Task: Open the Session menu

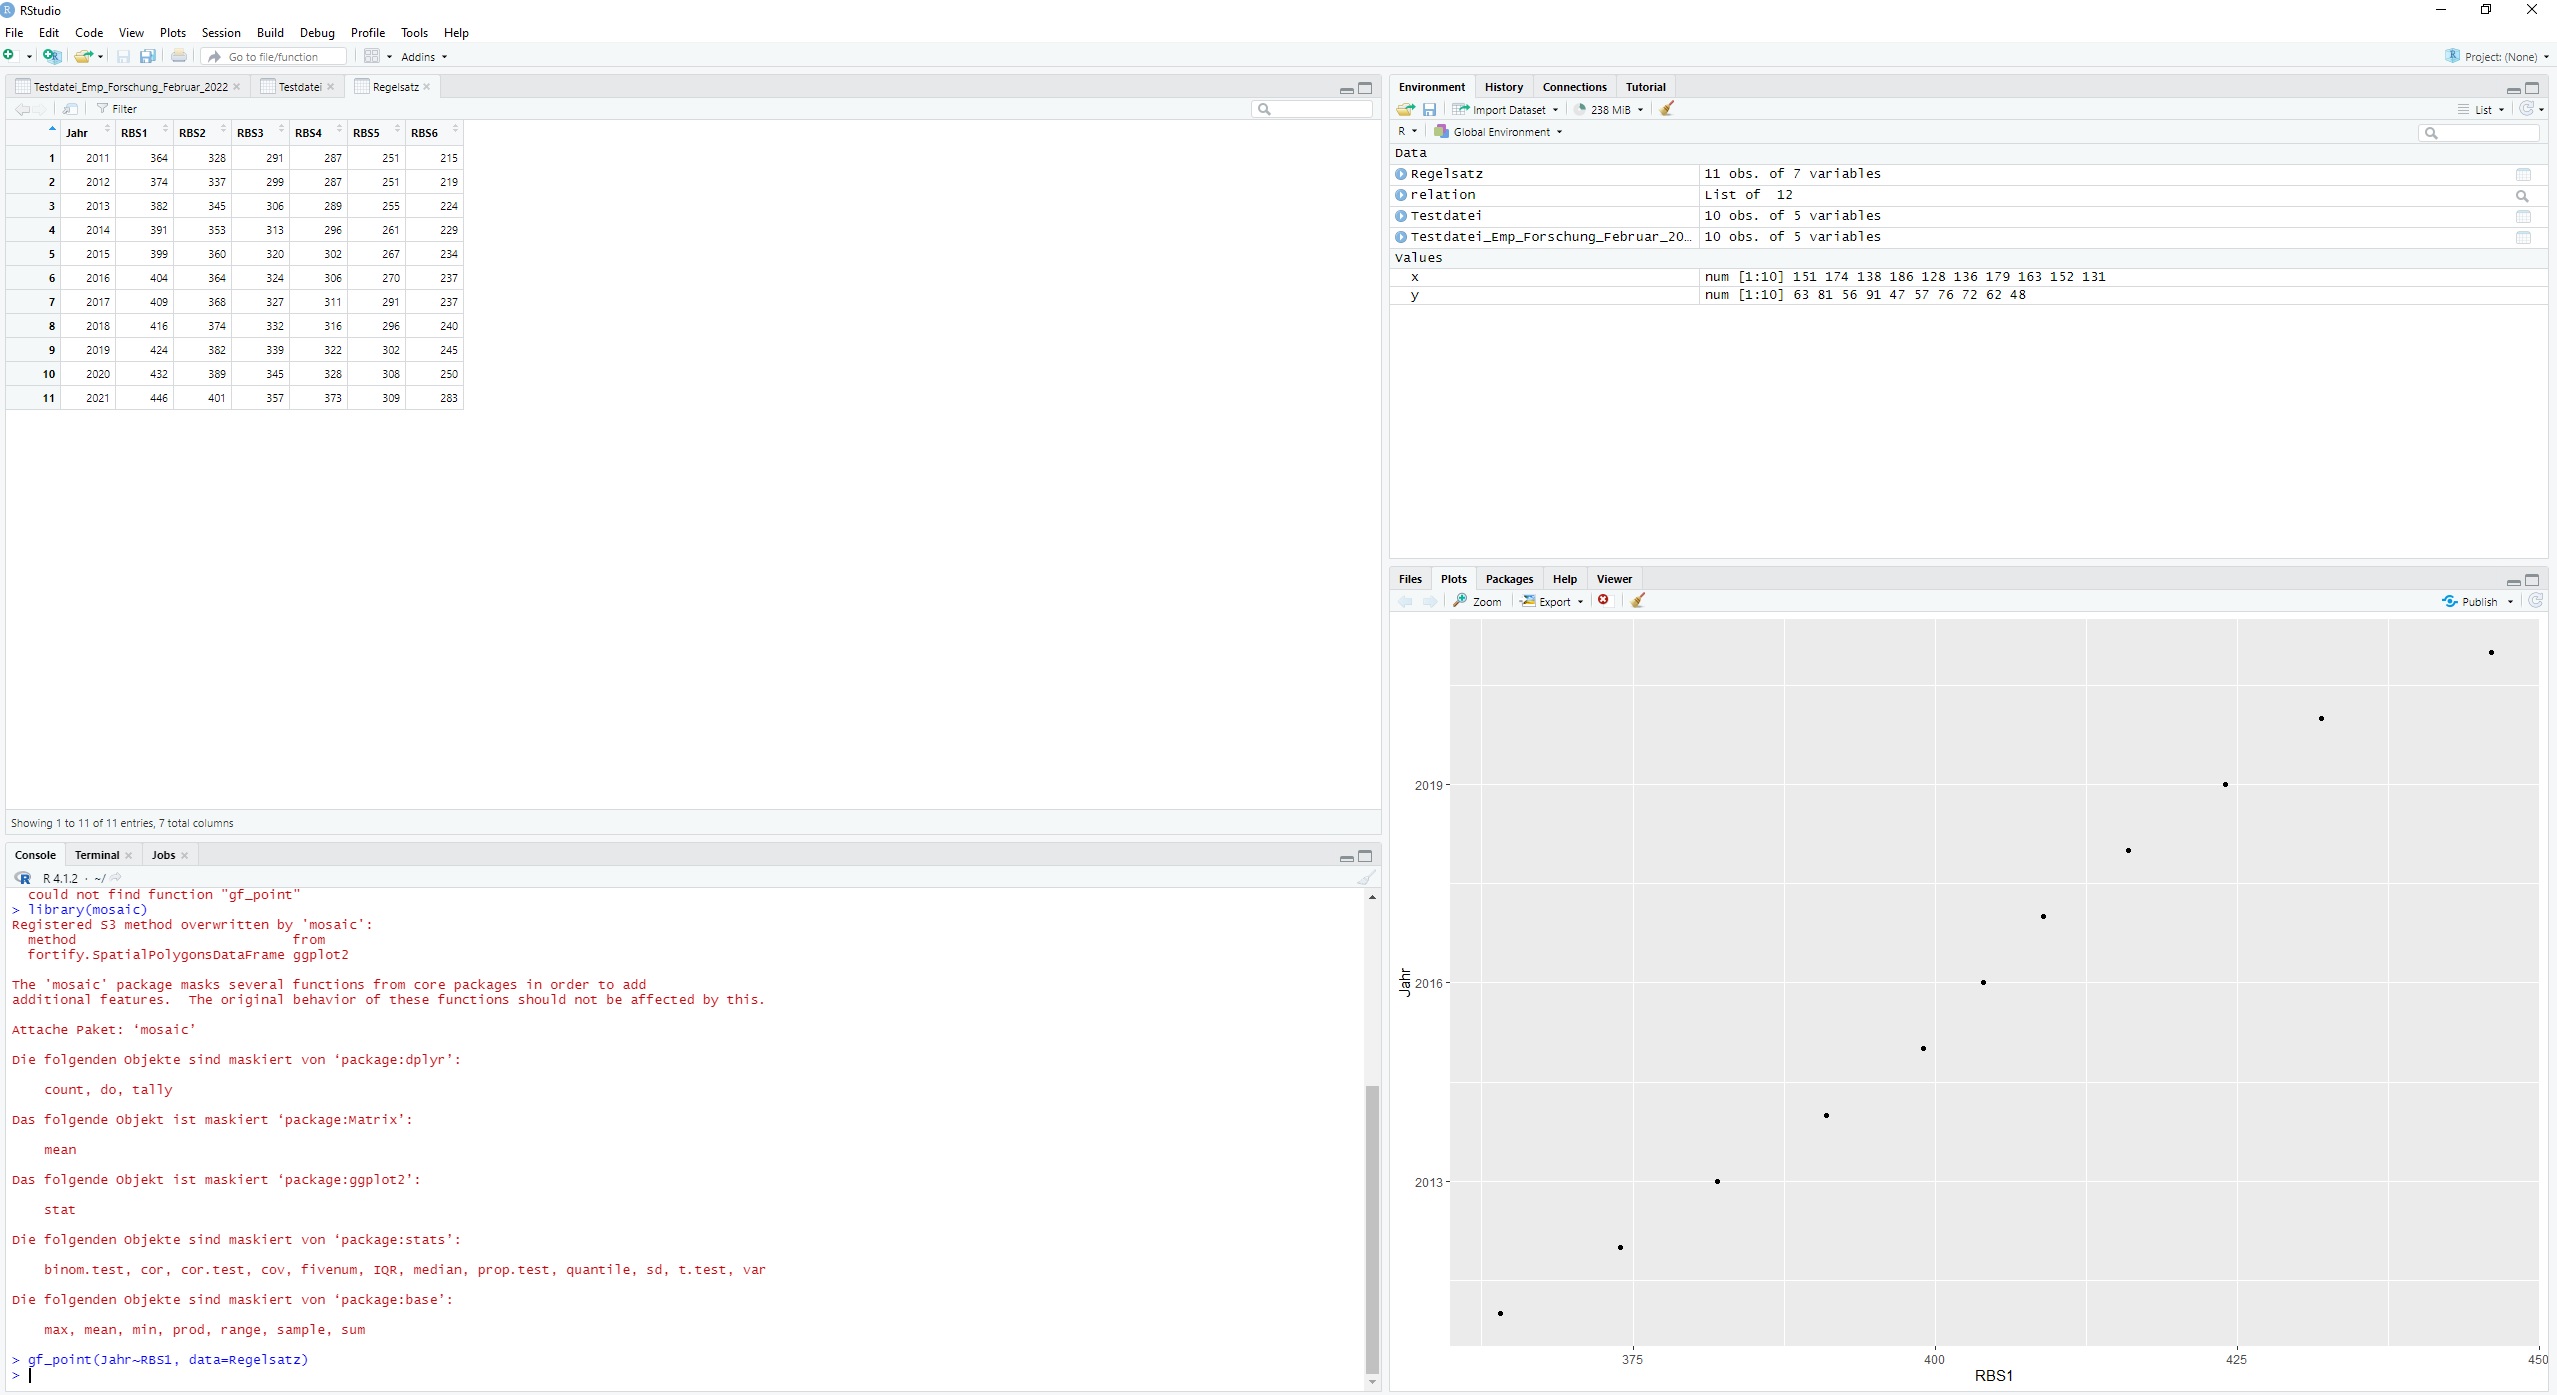Action: [221, 33]
